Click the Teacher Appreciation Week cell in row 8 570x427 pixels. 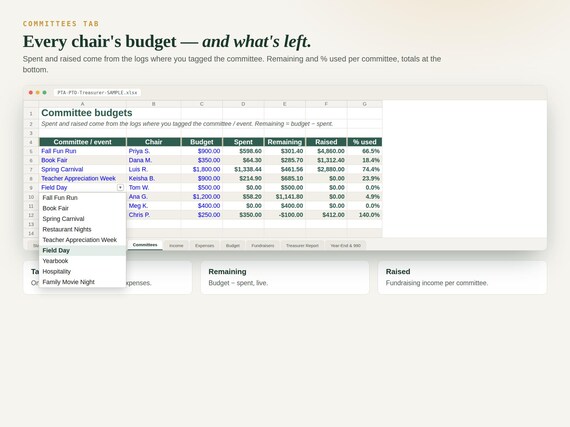(83, 178)
